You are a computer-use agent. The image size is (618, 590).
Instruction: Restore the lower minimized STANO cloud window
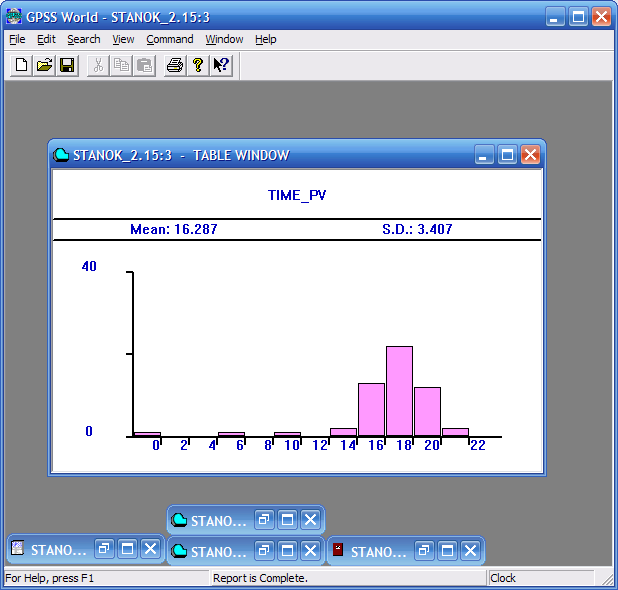pyautogui.click(x=264, y=550)
